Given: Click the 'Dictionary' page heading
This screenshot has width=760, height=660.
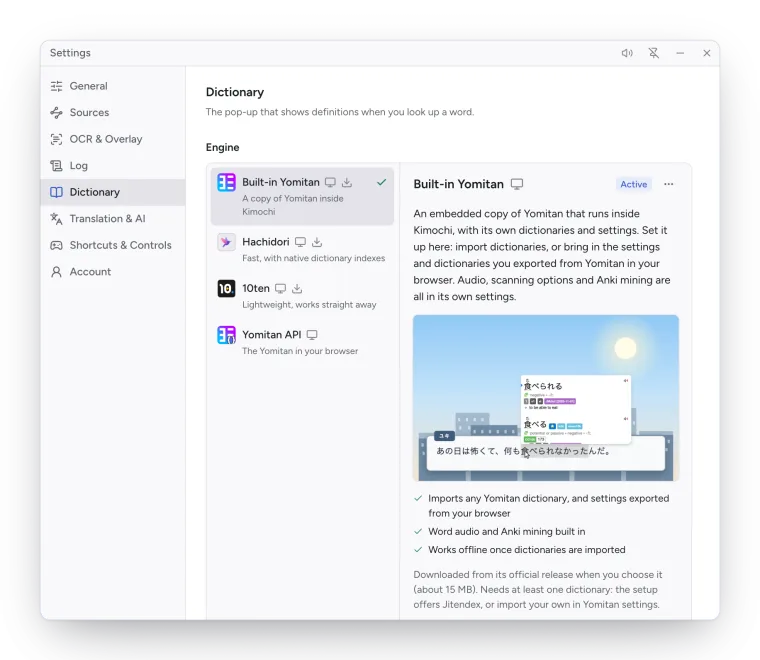Looking at the screenshot, I should click(x=235, y=92).
